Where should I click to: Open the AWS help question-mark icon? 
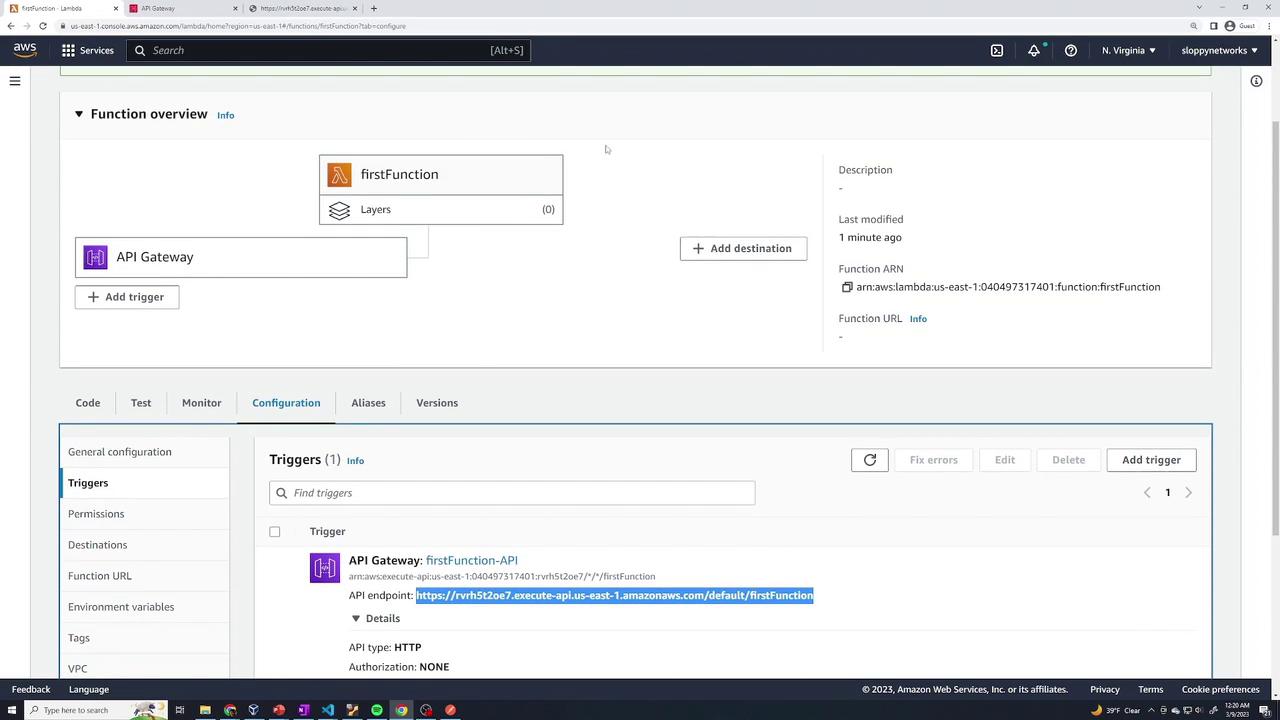tap(1071, 50)
